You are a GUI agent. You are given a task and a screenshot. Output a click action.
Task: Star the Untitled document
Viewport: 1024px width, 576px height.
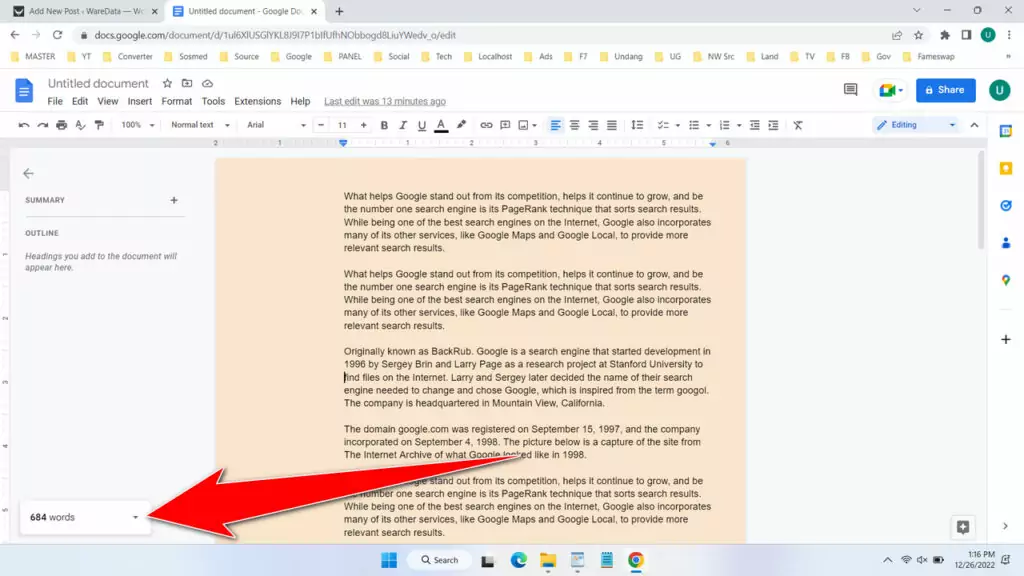167,84
